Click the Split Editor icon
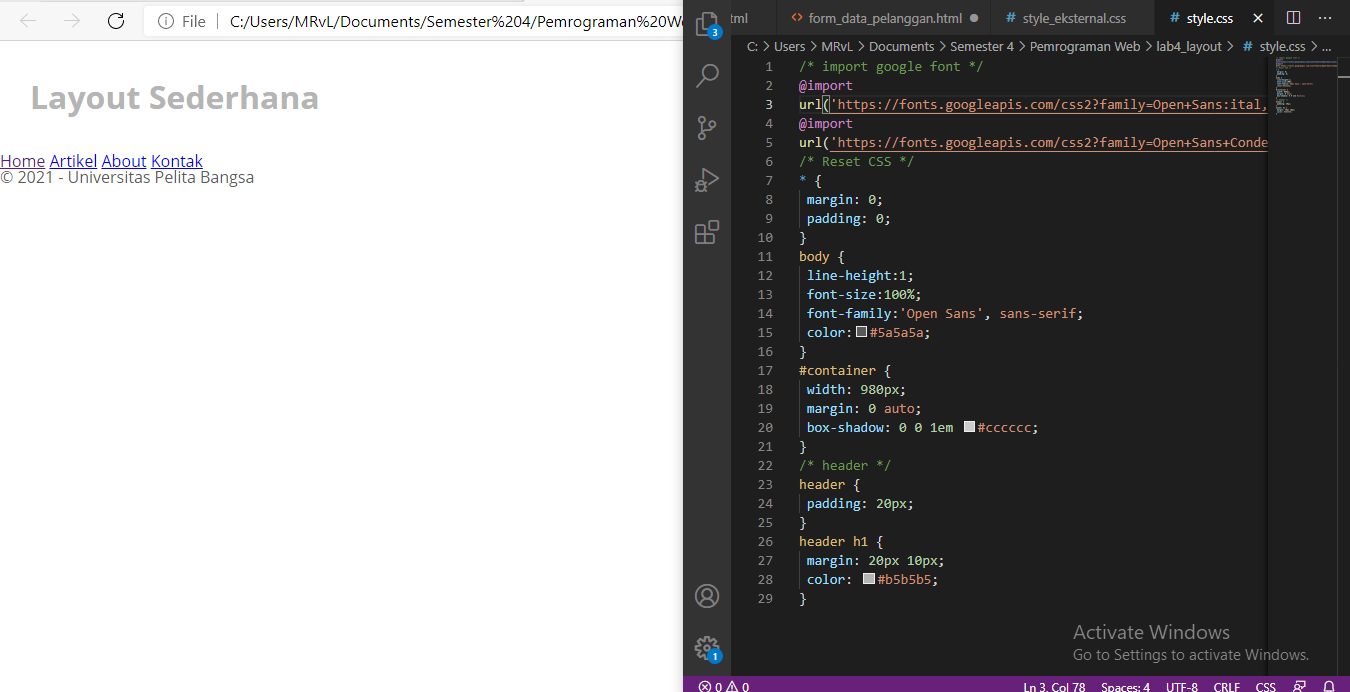 (x=1293, y=17)
